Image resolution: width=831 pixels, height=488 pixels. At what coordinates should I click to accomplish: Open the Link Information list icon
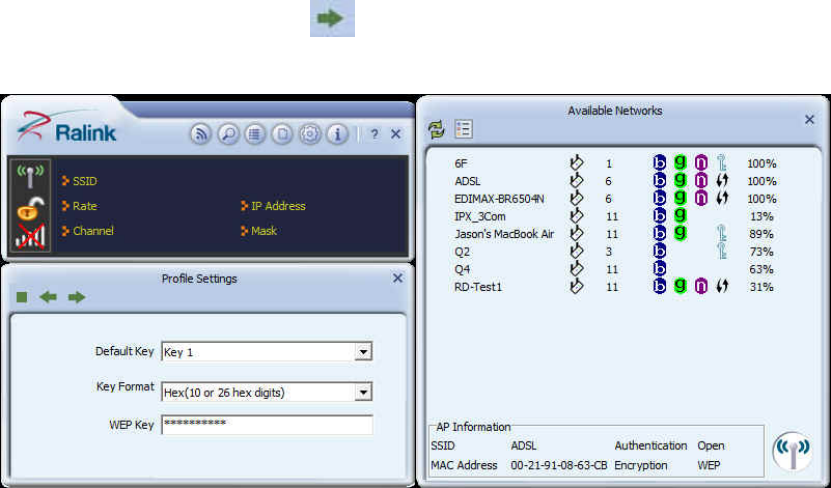(x=255, y=134)
